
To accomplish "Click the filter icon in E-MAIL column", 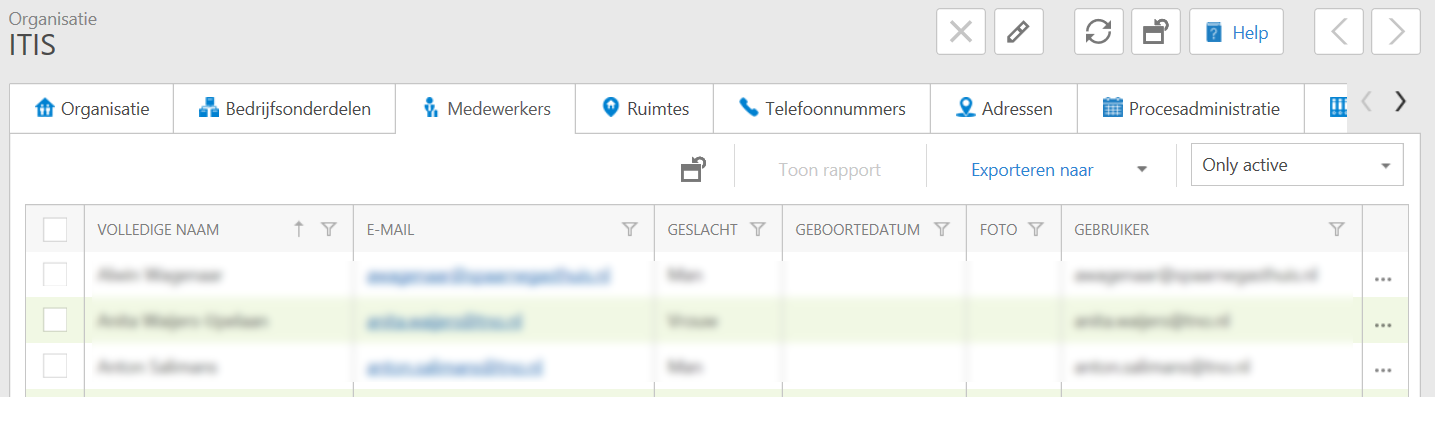I will point(629,230).
